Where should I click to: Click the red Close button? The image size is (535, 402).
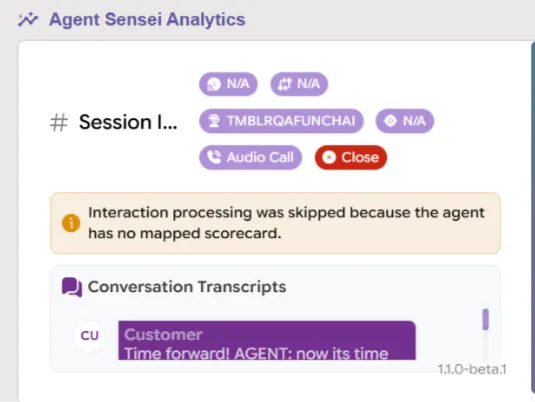pyautogui.click(x=351, y=157)
